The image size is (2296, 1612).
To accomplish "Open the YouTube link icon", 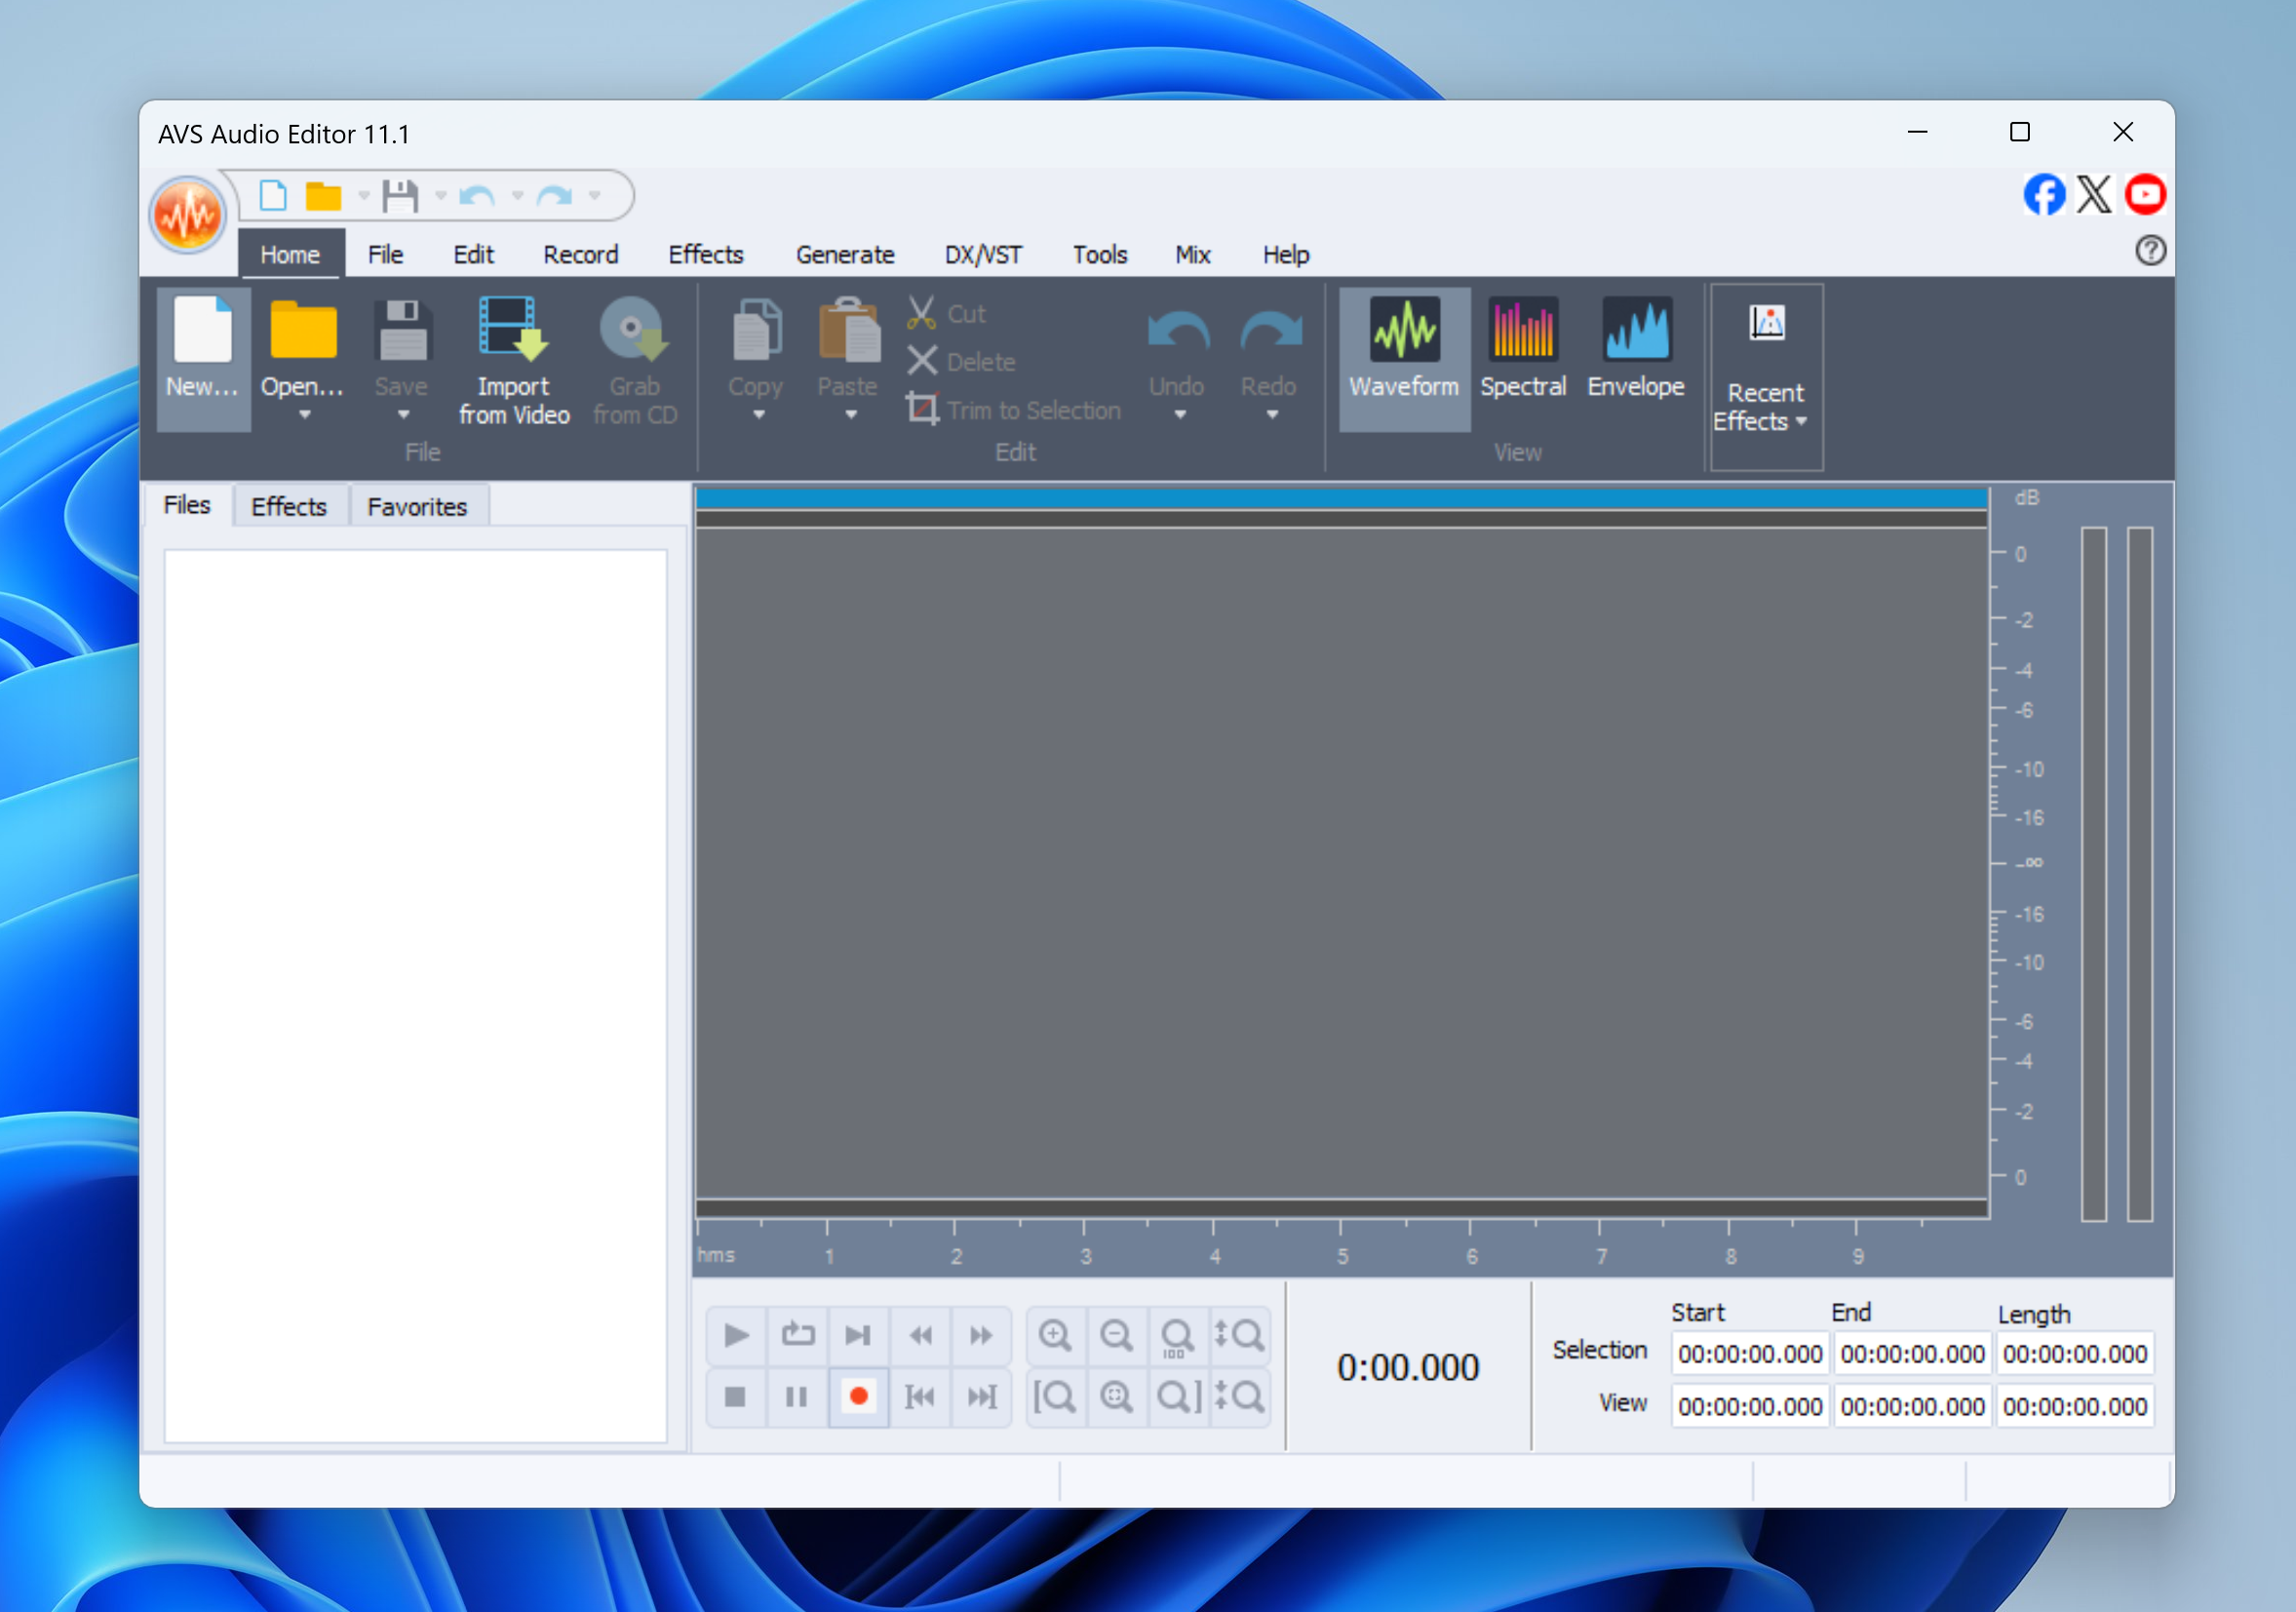I will point(2146,194).
